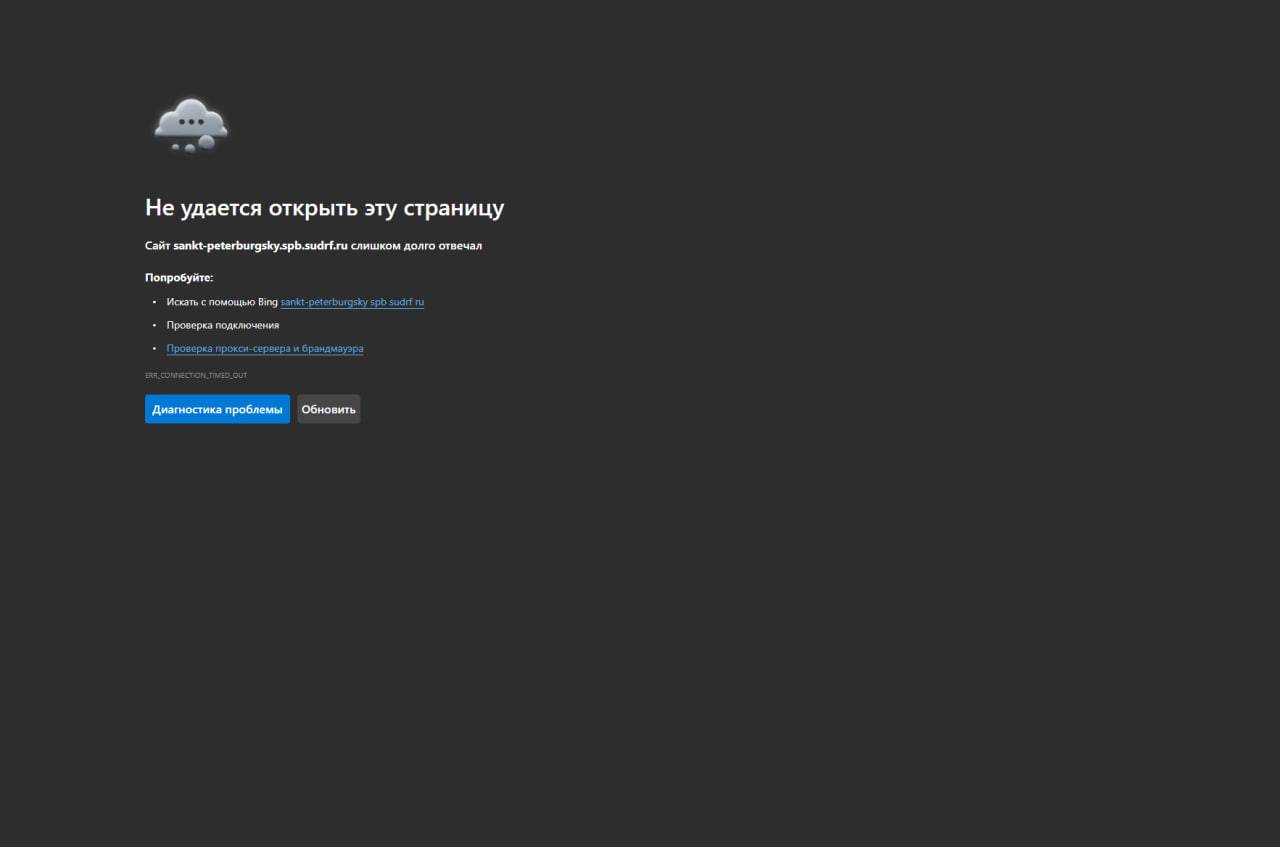Click the word "брандмауэра" in the proxy link

[x=333, y=349]
